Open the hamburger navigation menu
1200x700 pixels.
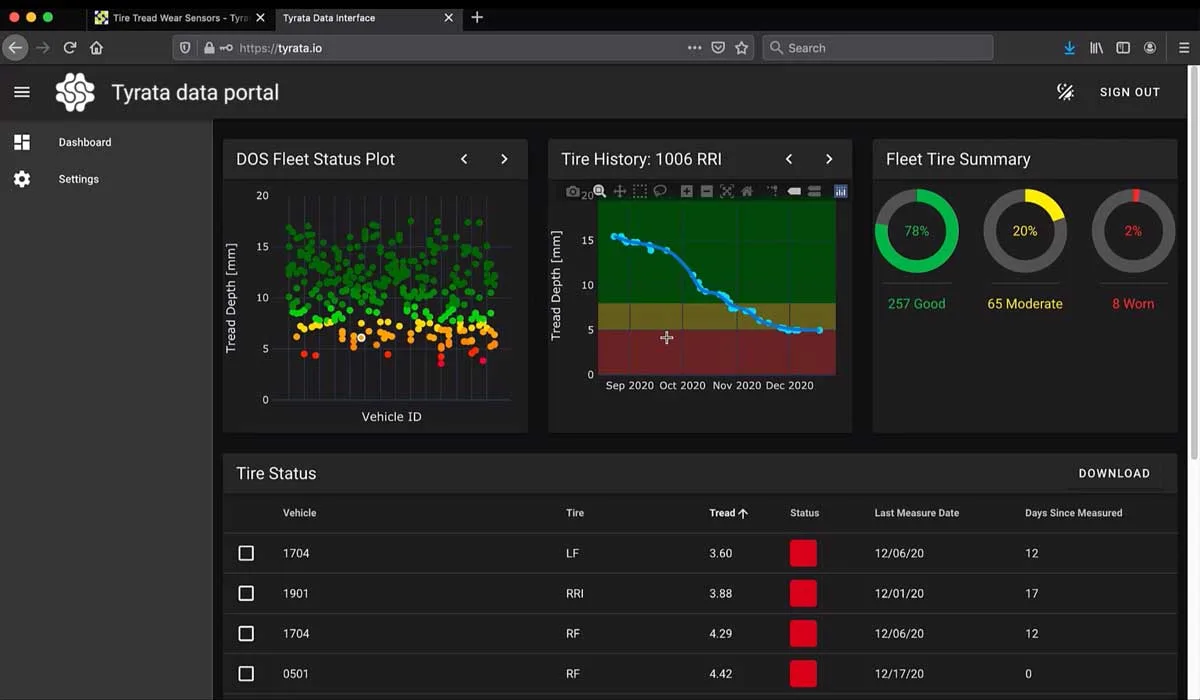22,92
